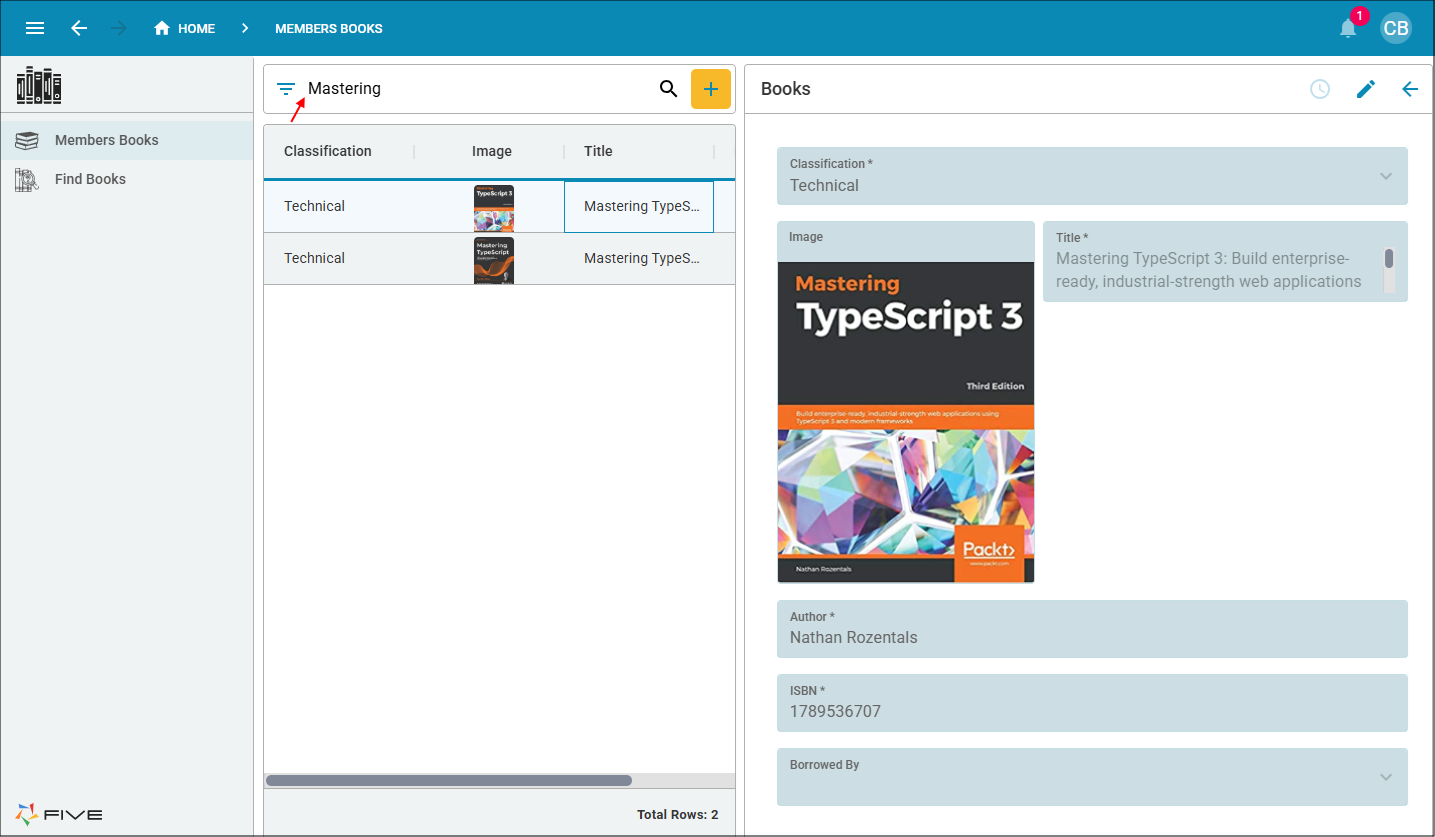The height and width of the screenshot is (837, 1435).
Task: Click Technical cell in first row
Action: click(339, 206)
